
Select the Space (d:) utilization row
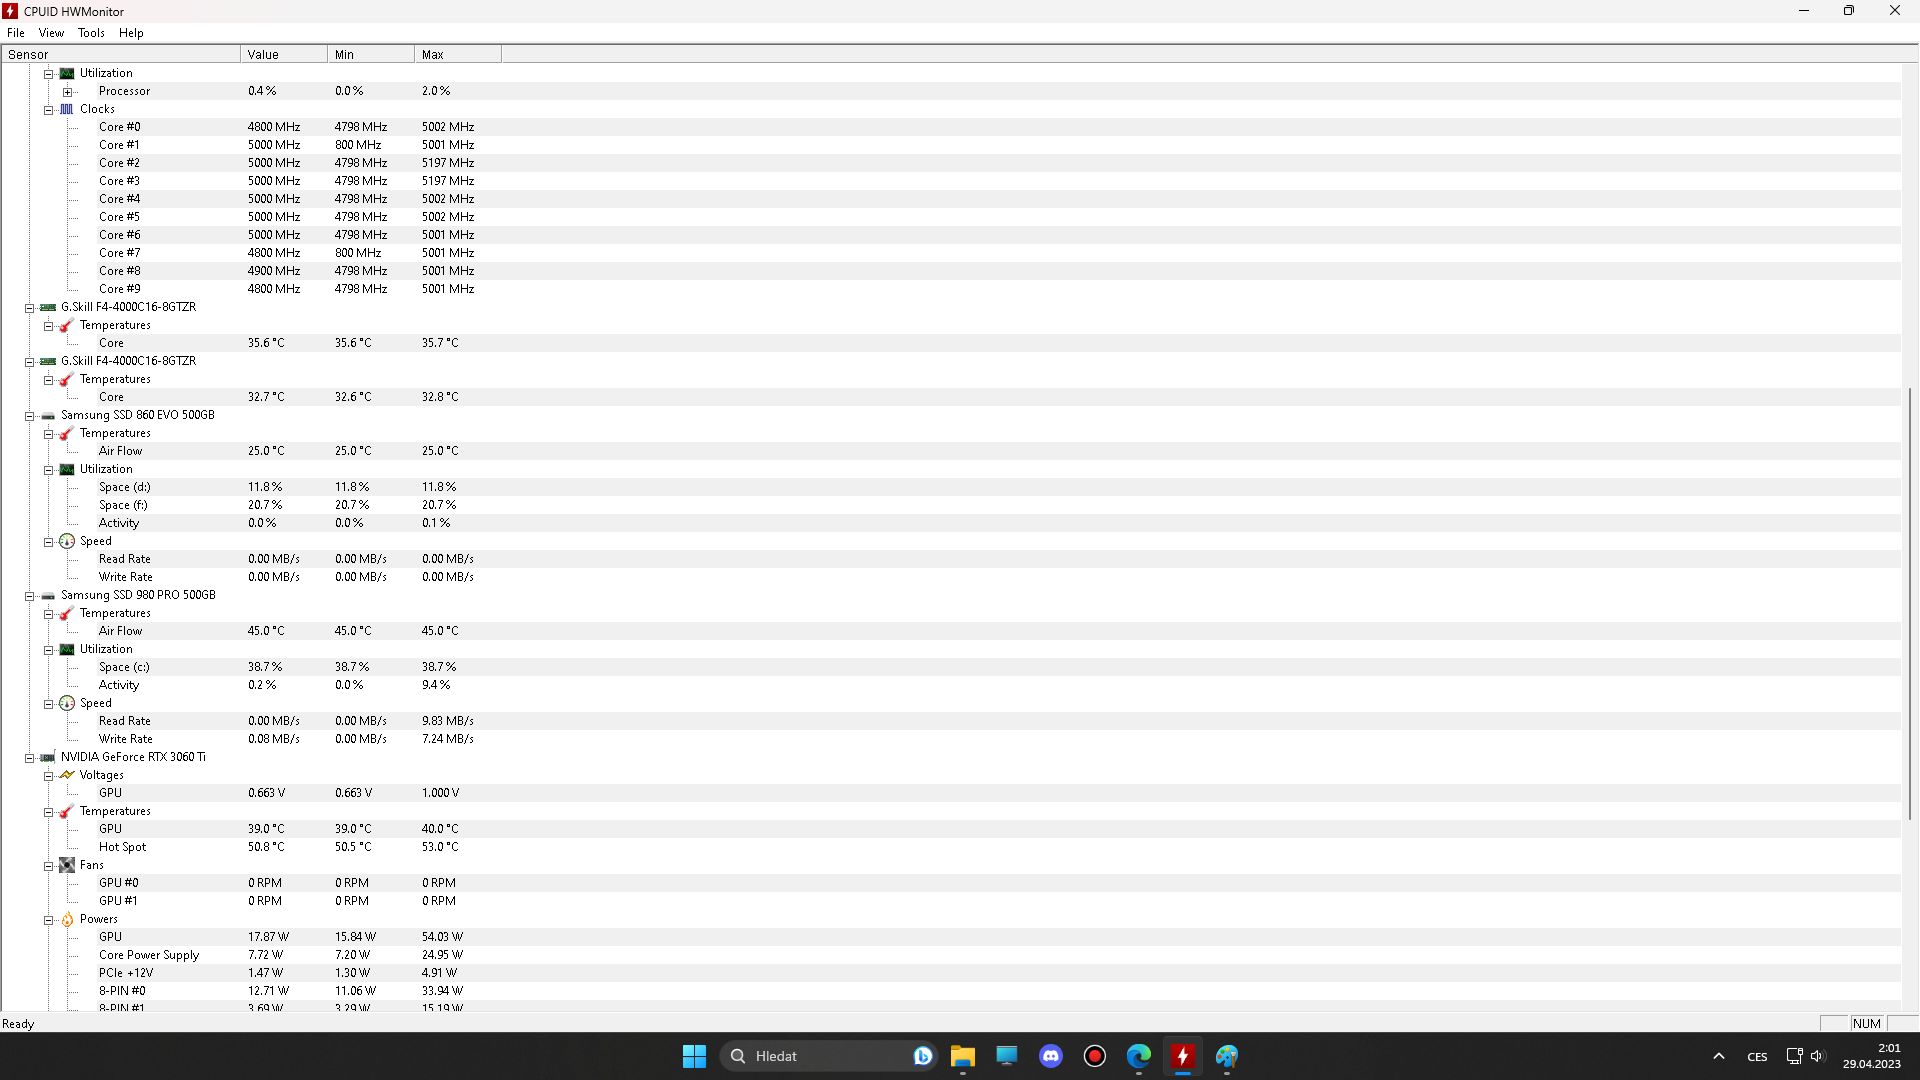pos(951,487)
